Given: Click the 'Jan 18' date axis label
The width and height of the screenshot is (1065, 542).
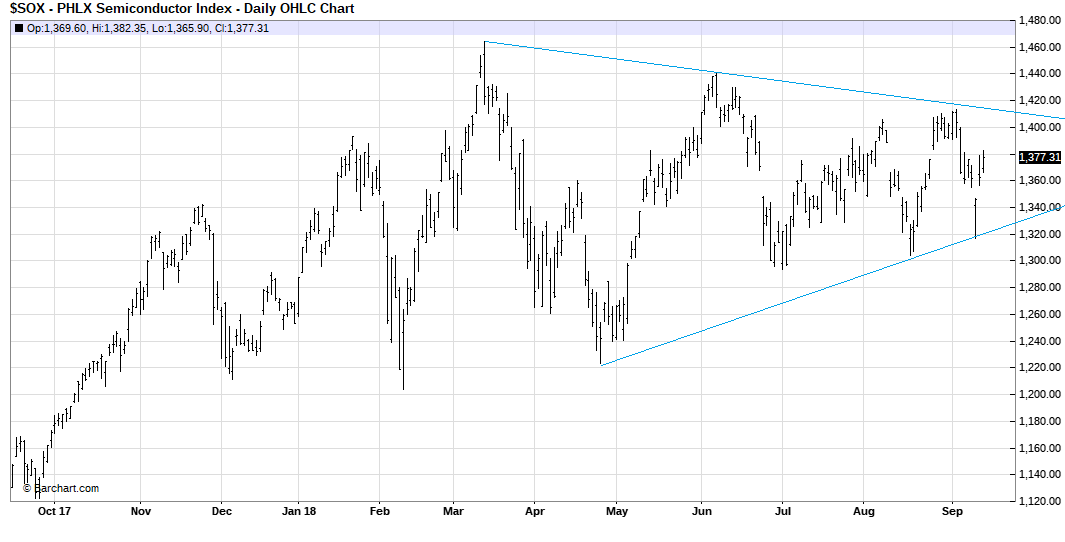Looking at the screenshot, I should coord(299,511).
